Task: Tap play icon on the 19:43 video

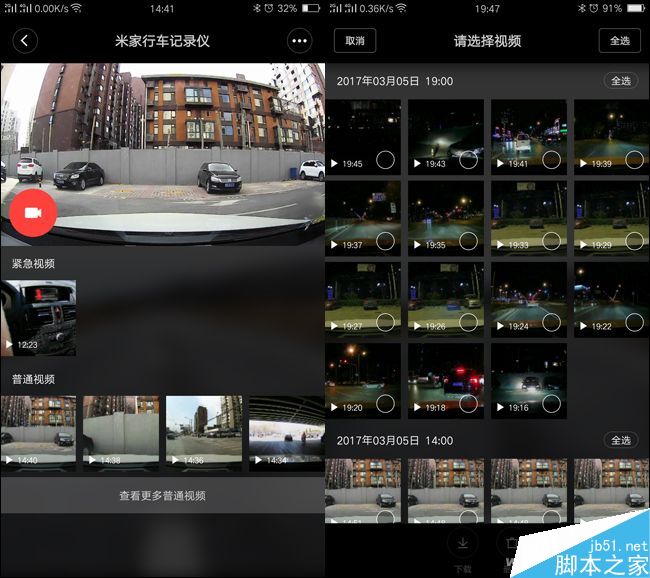Action: pos(417,164)
